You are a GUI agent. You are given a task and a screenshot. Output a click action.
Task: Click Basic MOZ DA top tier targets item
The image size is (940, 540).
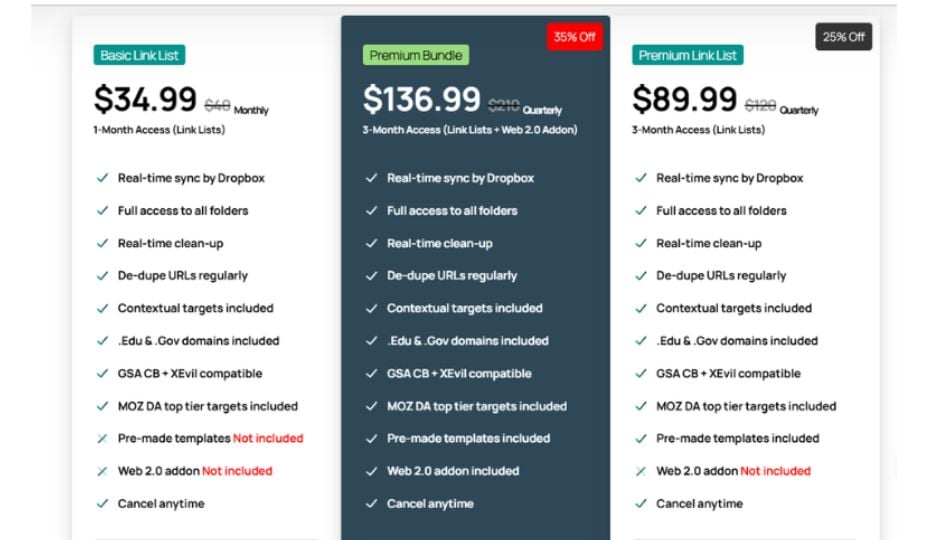pyautogui.click(x=207, y=406)
